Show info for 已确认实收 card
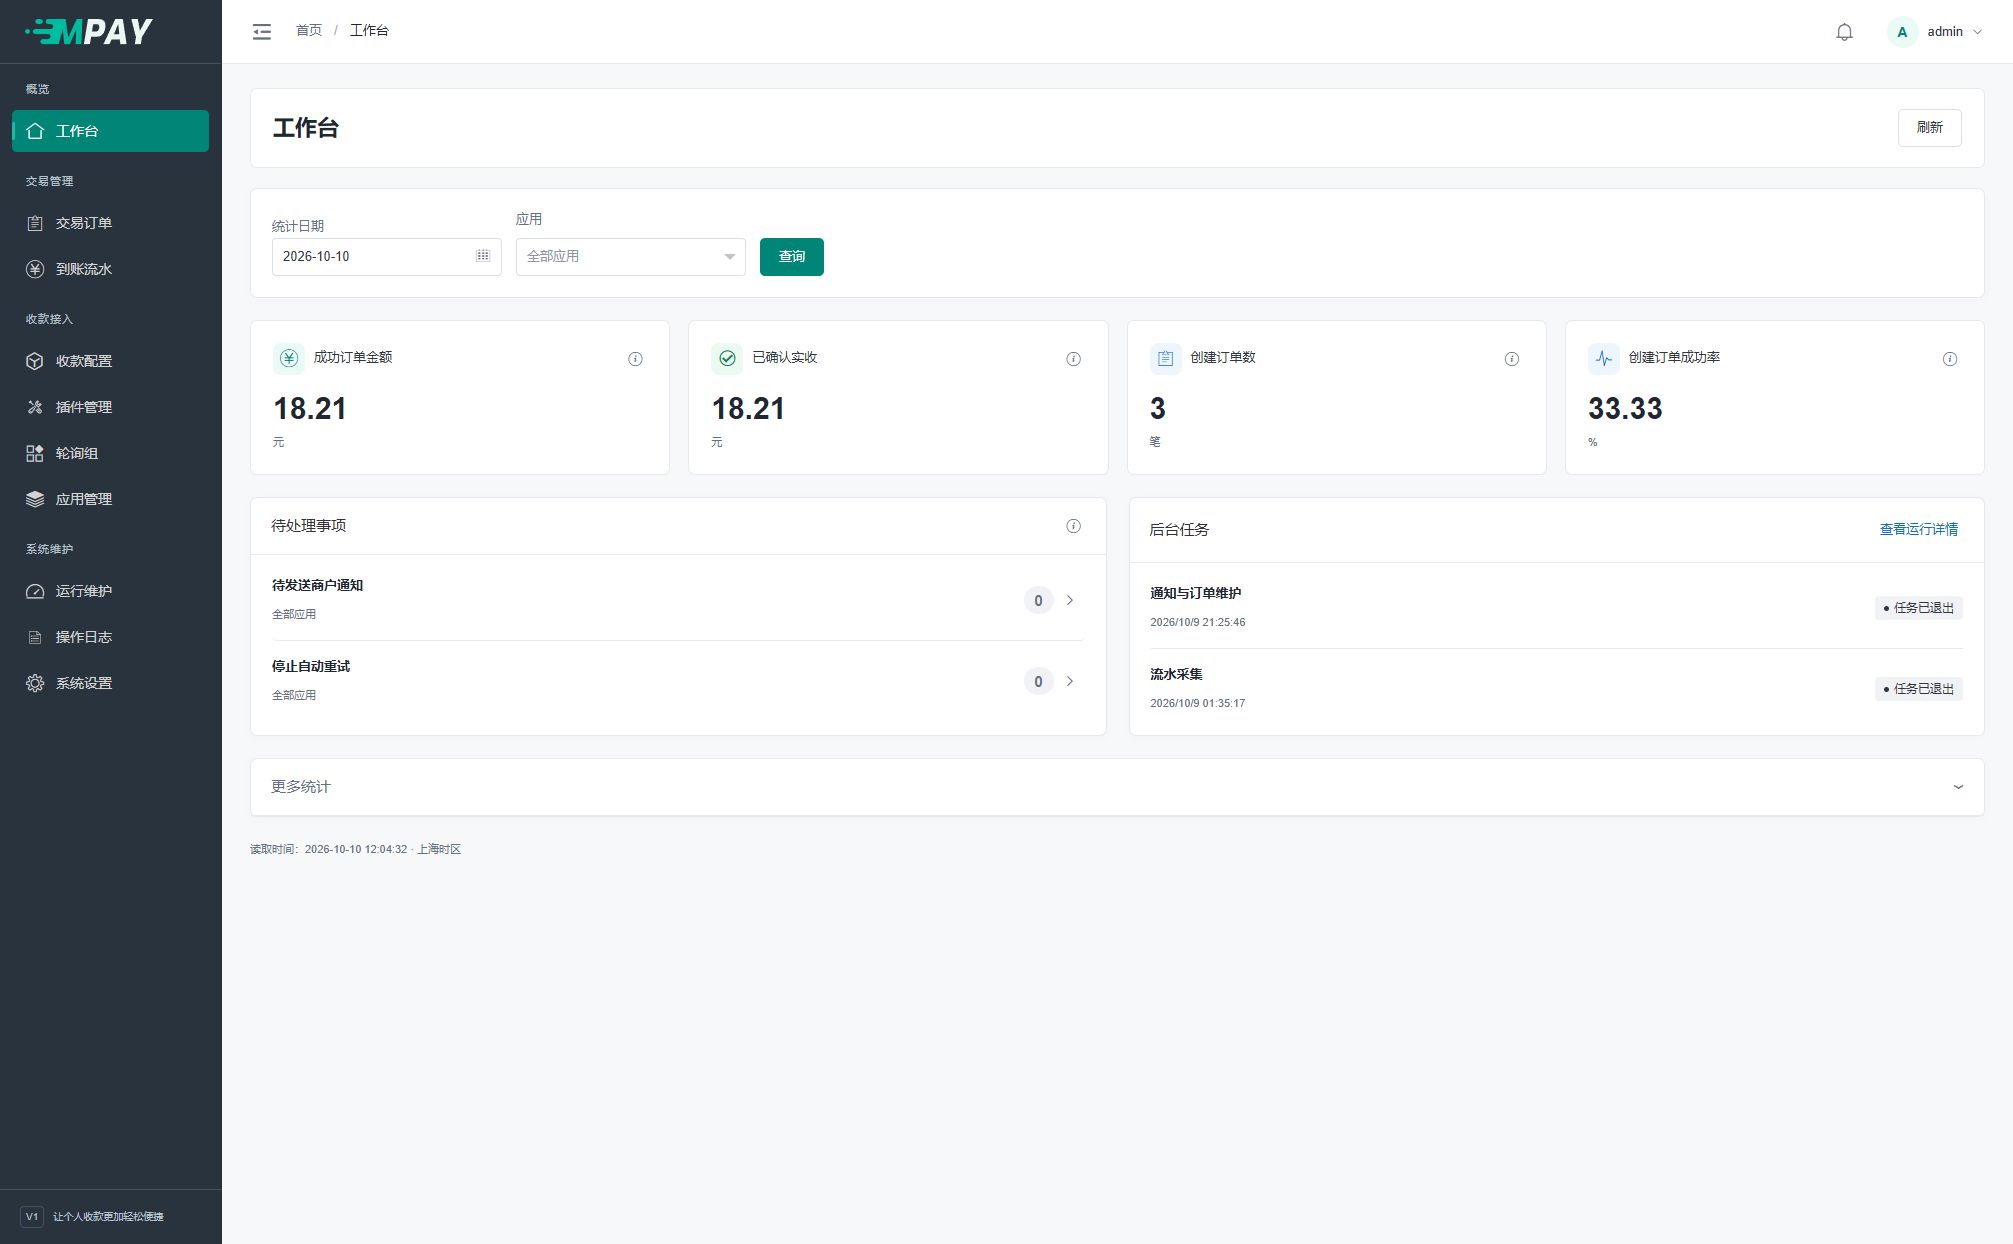Image resolution: width=2013 pixels, height=1244 pixels. 1073,359
